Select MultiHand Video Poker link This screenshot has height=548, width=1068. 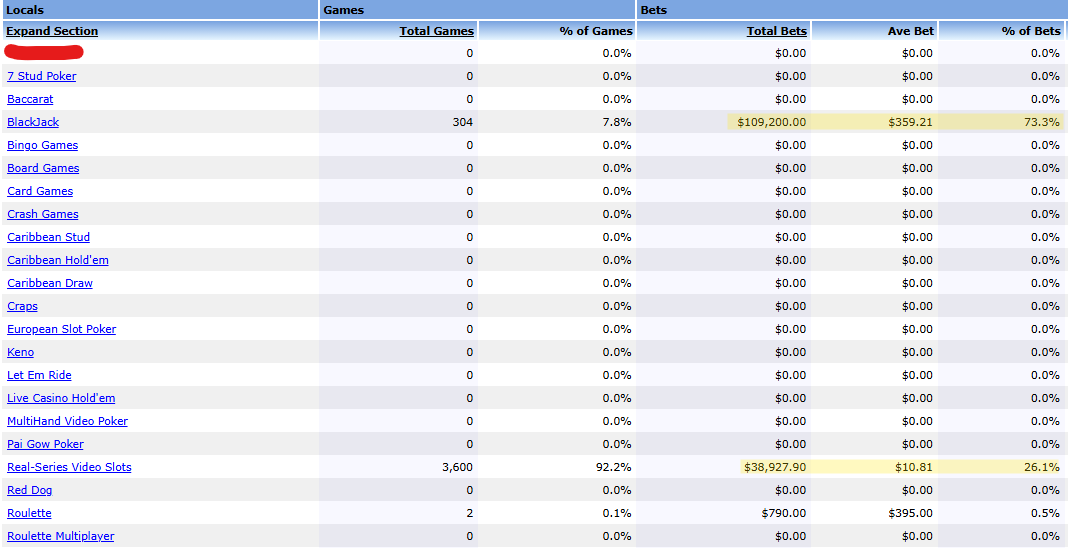pos(67,421)
